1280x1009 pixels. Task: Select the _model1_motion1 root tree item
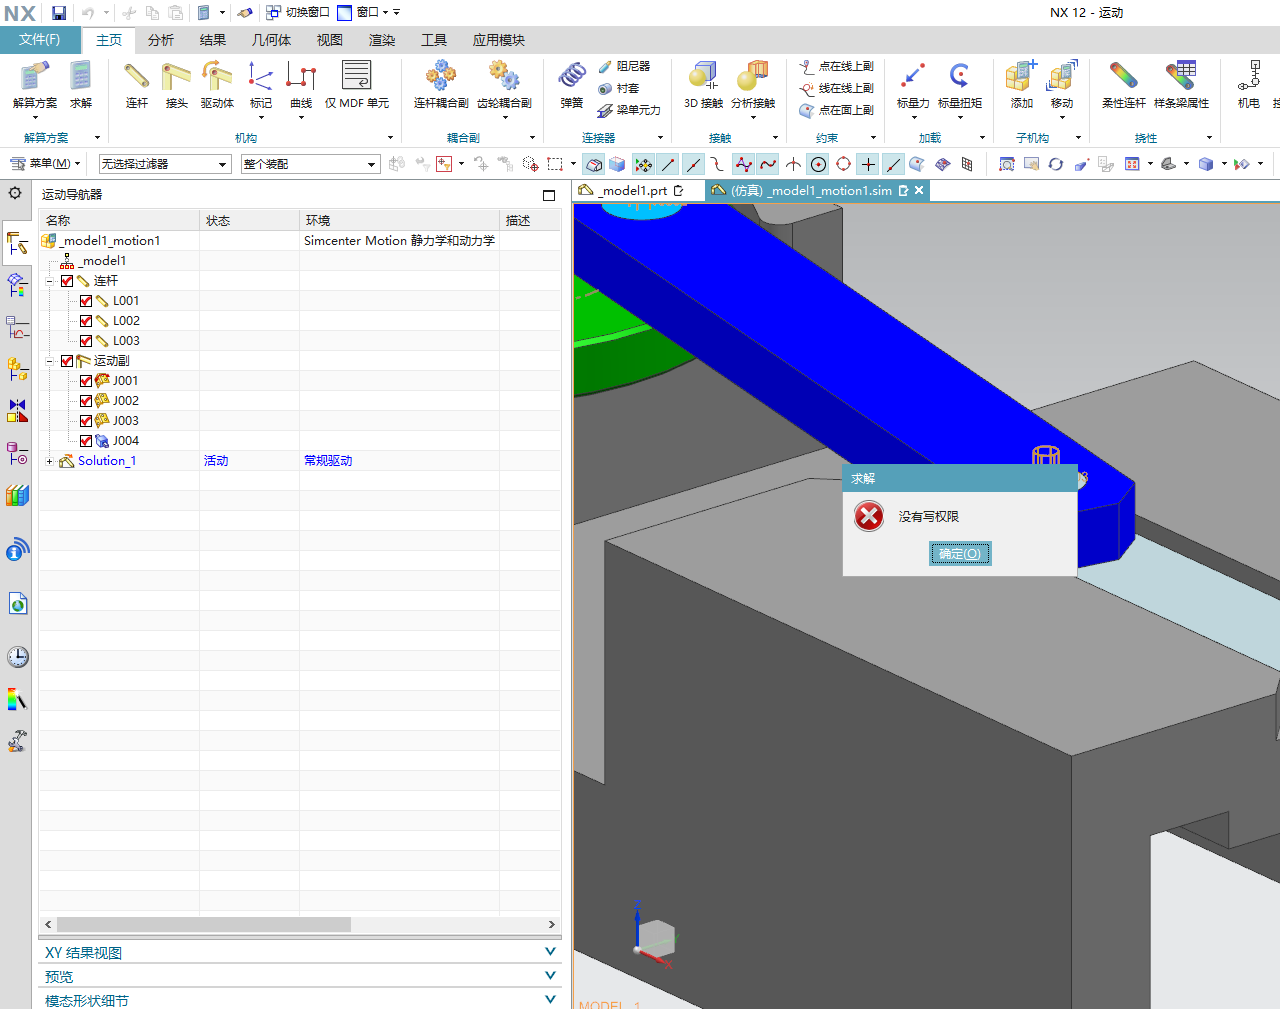(109, 241)
